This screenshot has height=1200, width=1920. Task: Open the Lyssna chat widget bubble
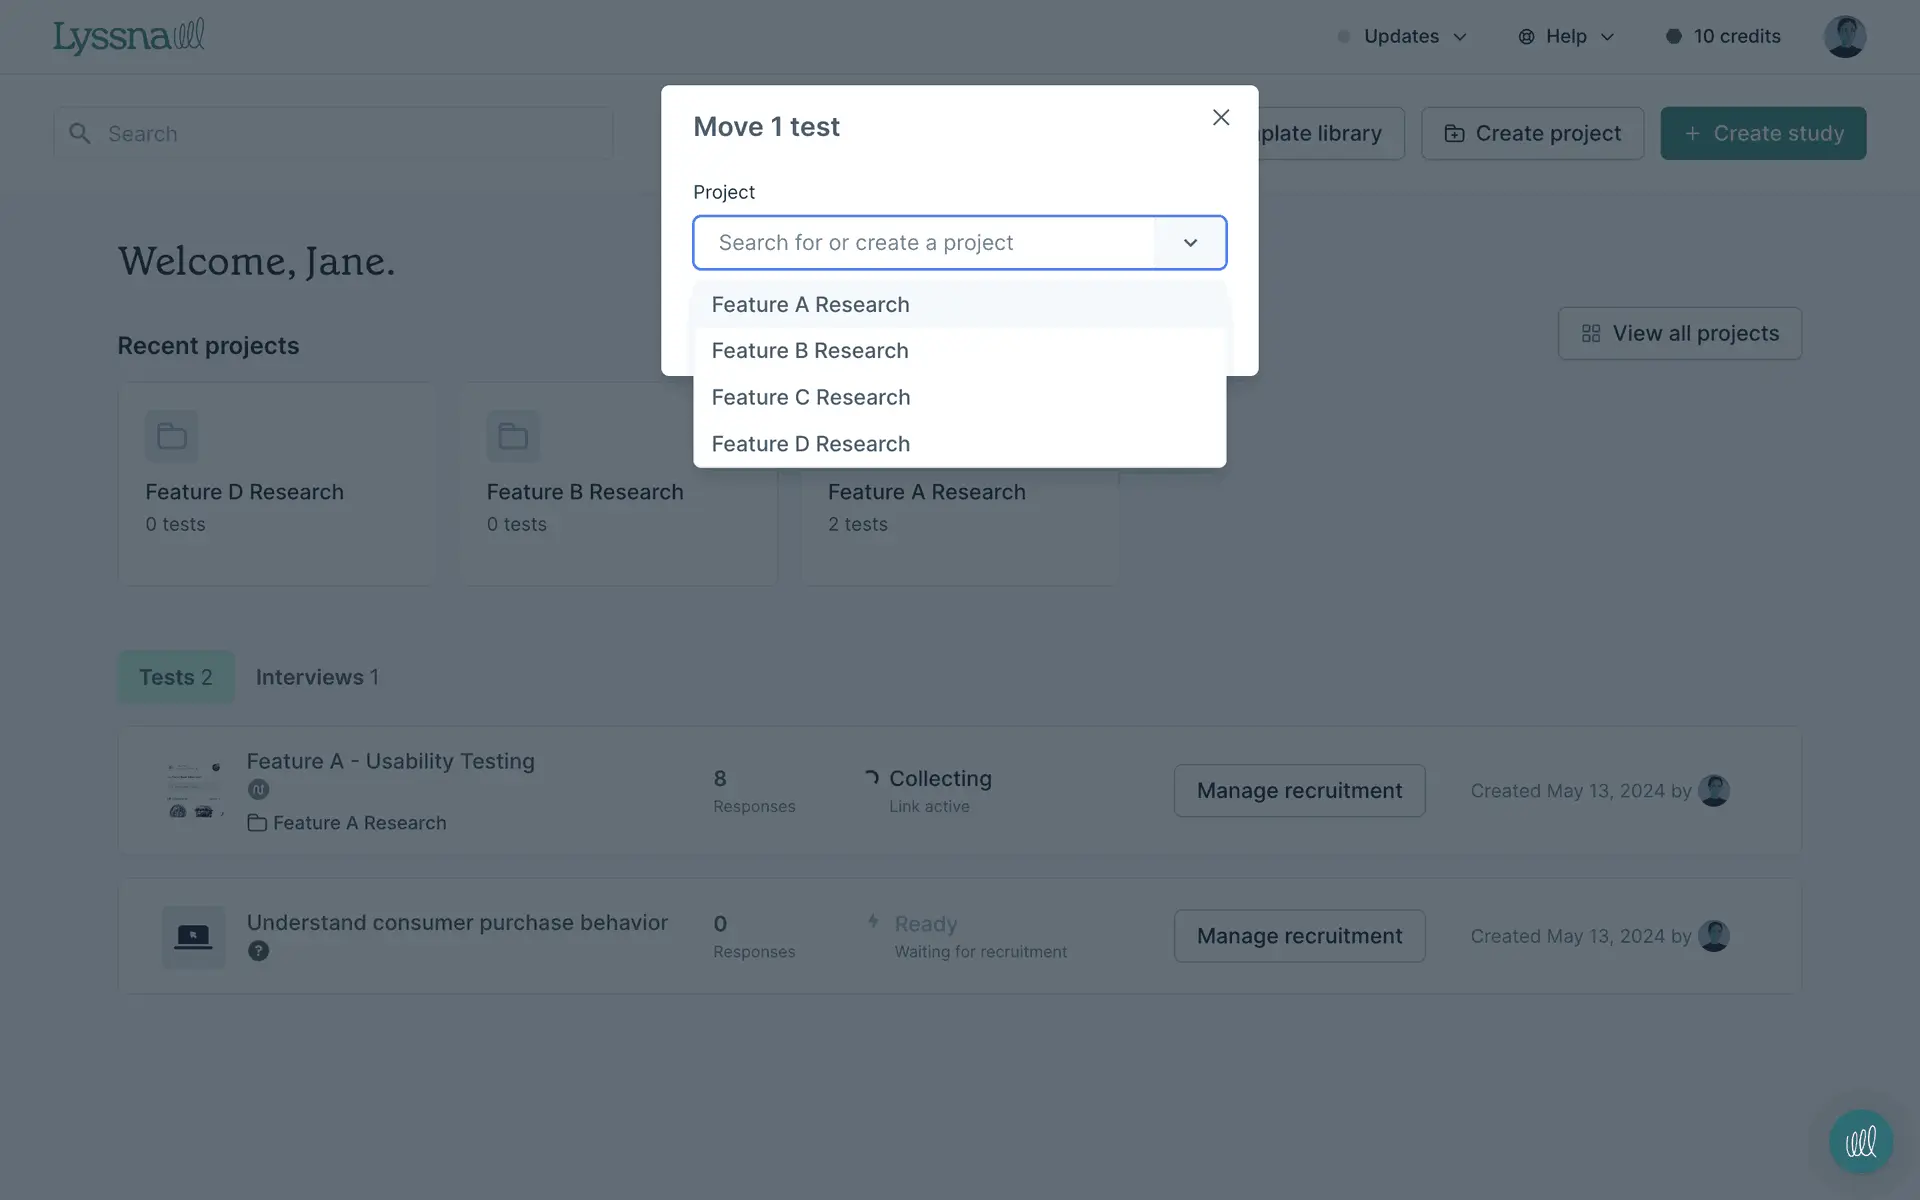tap(1860, 1141)
